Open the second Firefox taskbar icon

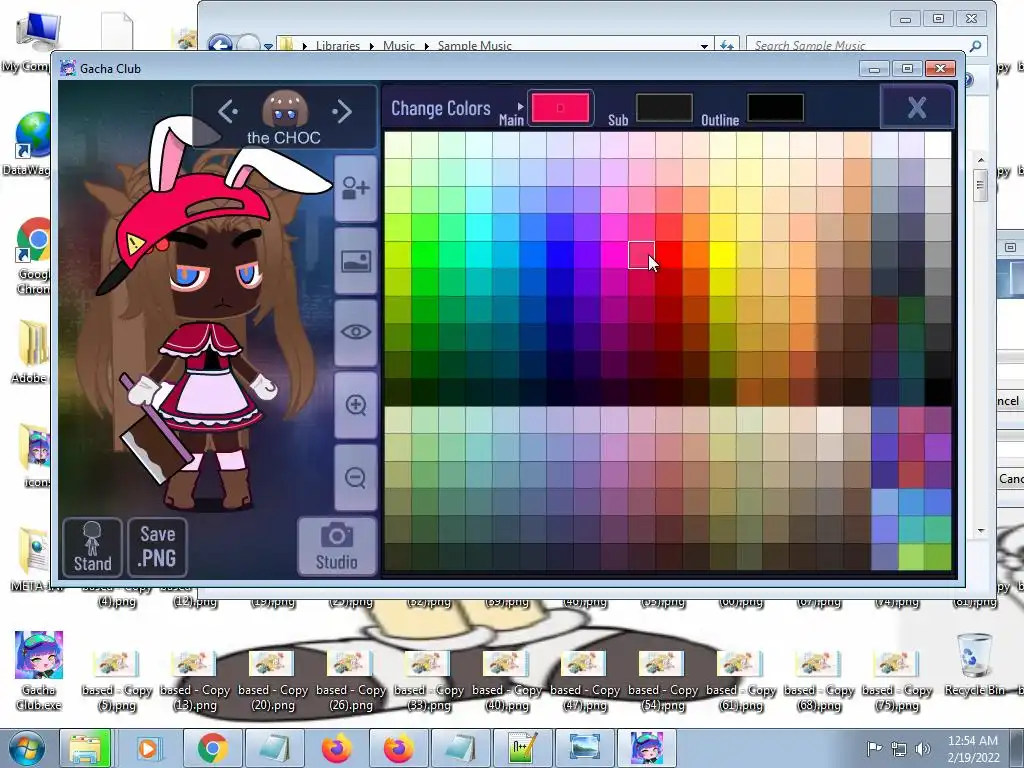click(x=398, y=748)
